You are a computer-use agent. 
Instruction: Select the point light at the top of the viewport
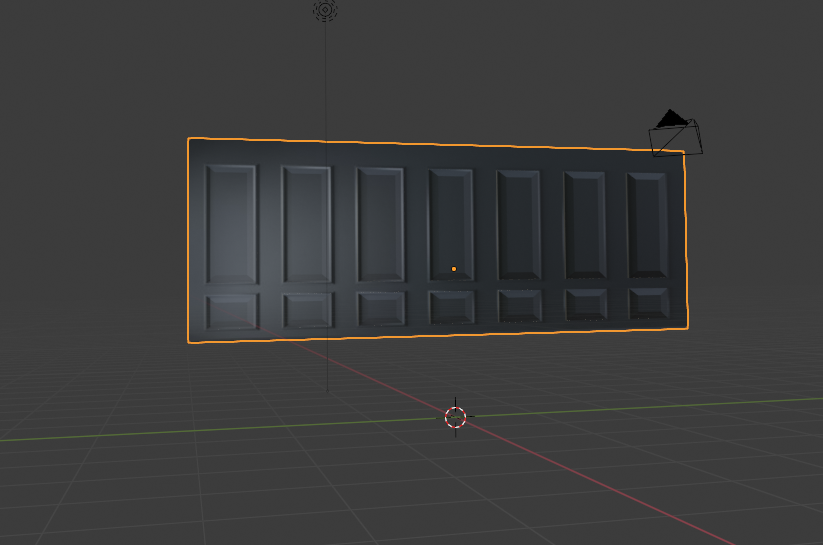pos(325,9)
